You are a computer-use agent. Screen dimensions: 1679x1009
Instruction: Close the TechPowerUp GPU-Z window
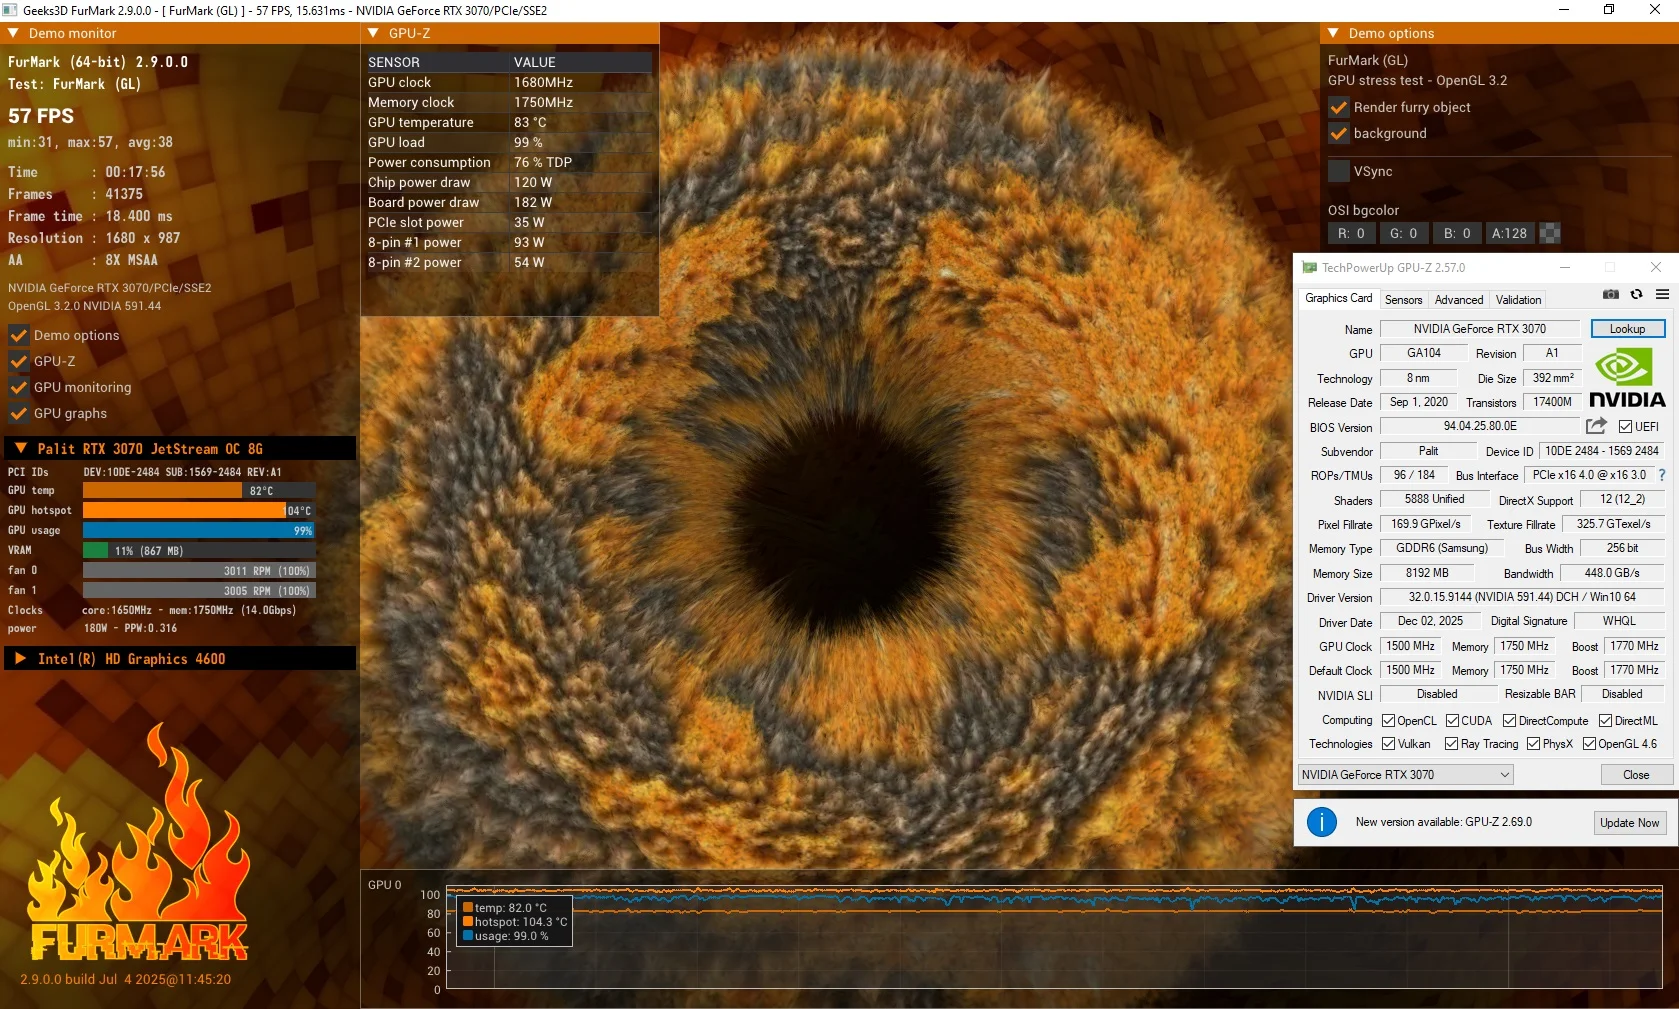1656,267
